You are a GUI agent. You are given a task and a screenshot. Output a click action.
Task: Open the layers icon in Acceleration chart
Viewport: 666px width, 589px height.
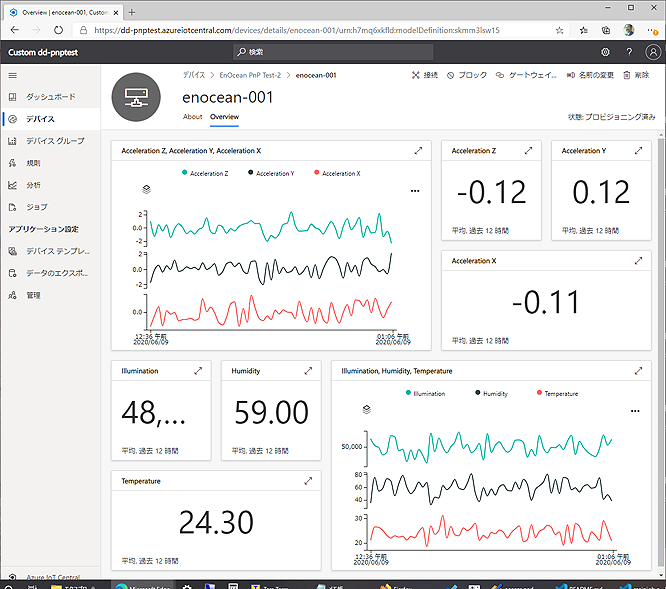point(146,188)
